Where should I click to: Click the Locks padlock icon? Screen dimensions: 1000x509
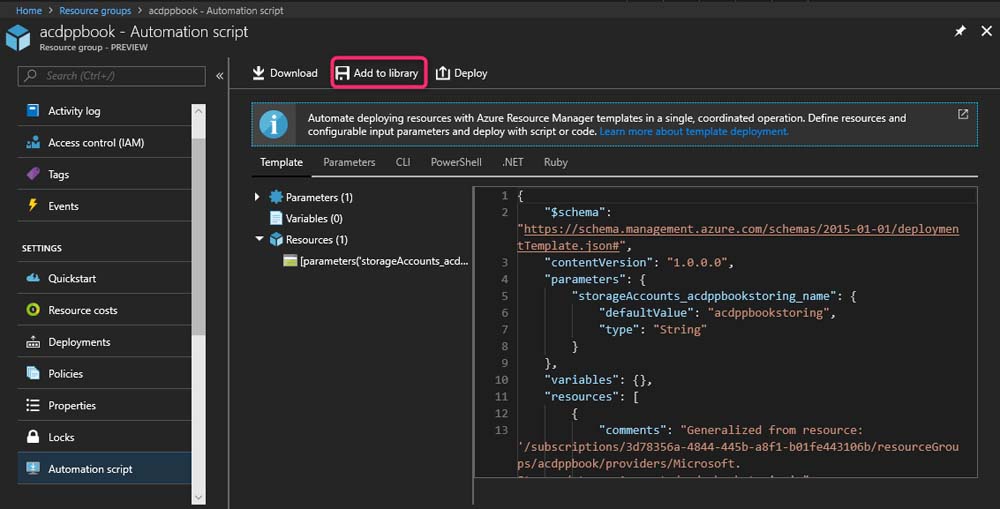point(32,437)
